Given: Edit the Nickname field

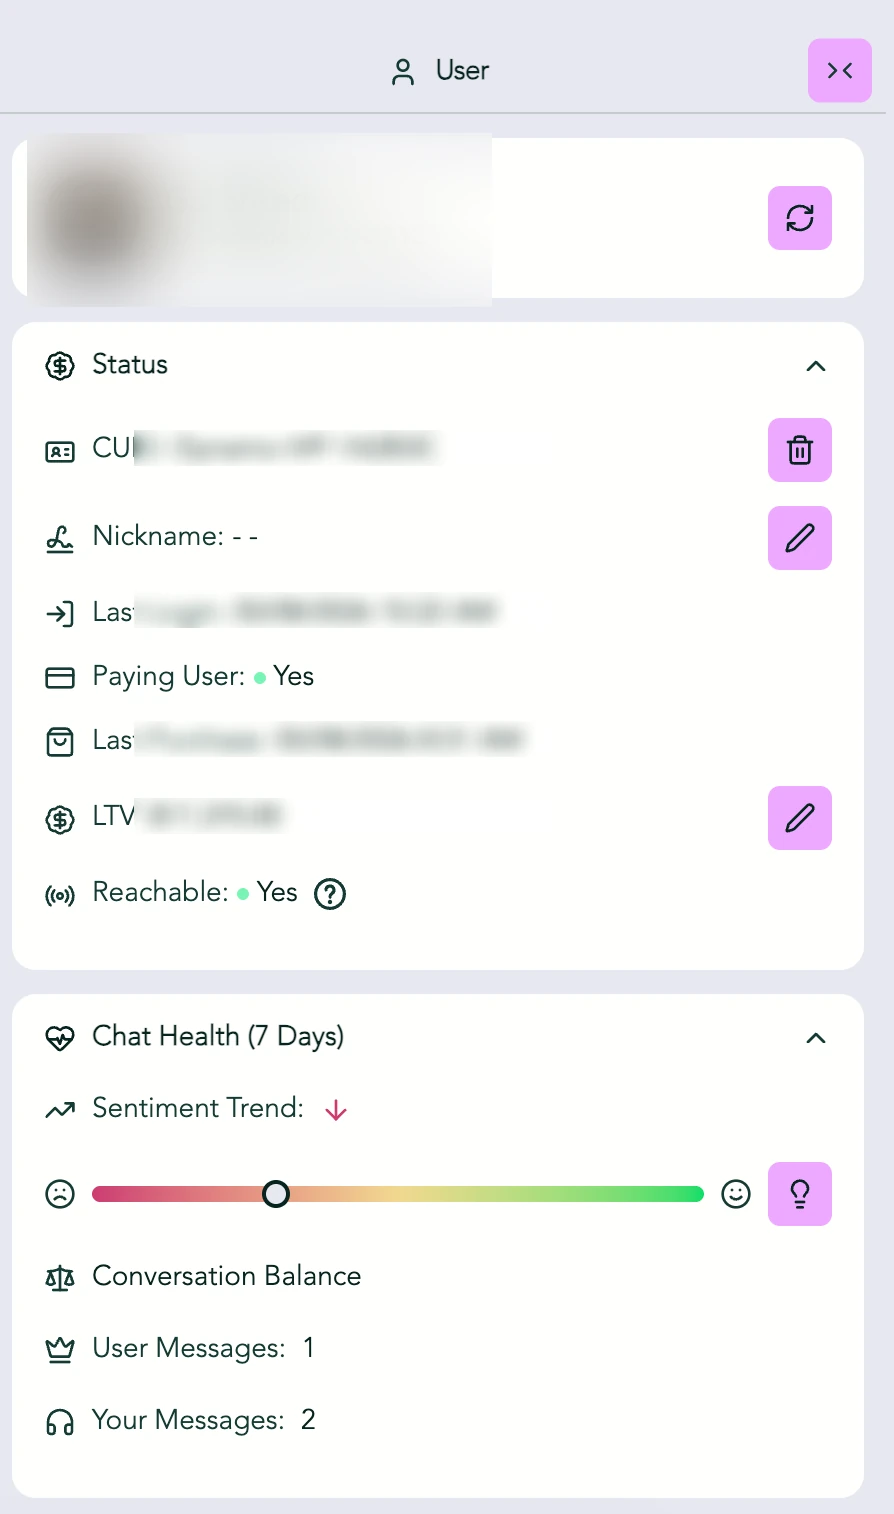Looking at the screenshot, I should pos(800,538).
